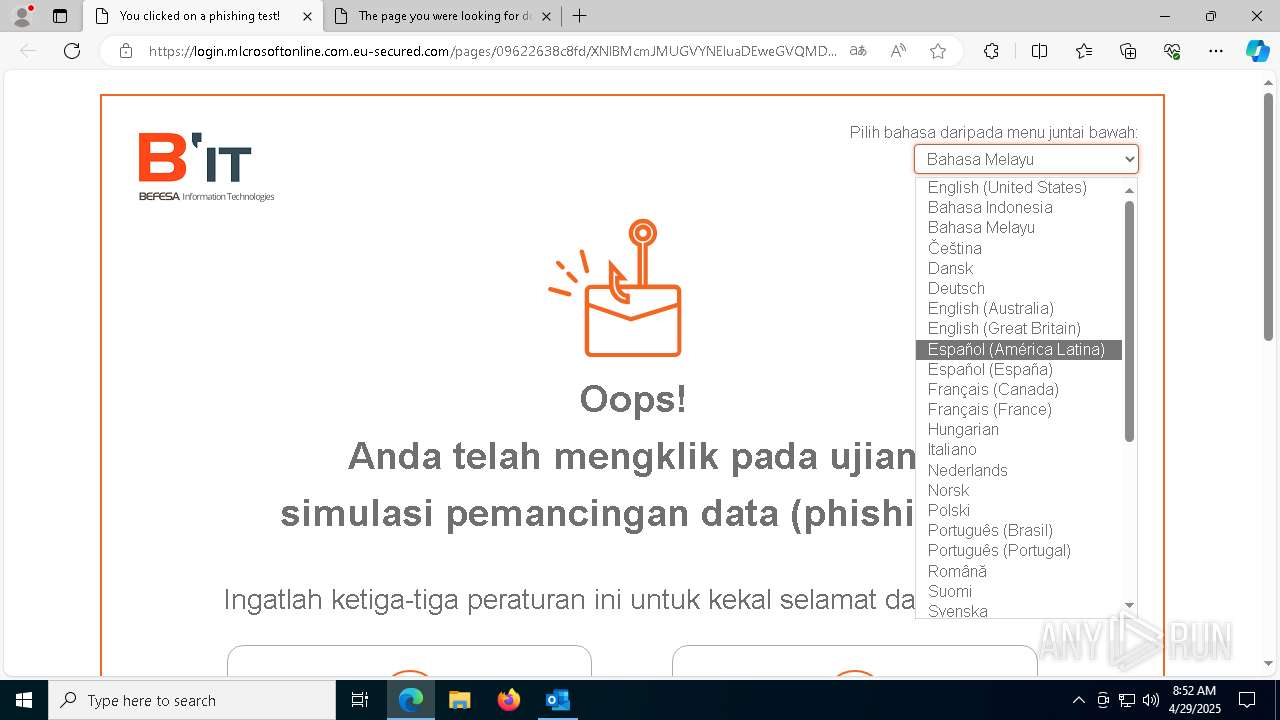Image resolution: width=1280 pixels, height=720 pixels.
Task: Choose English (Australia) option
Action: (1018, 308)
